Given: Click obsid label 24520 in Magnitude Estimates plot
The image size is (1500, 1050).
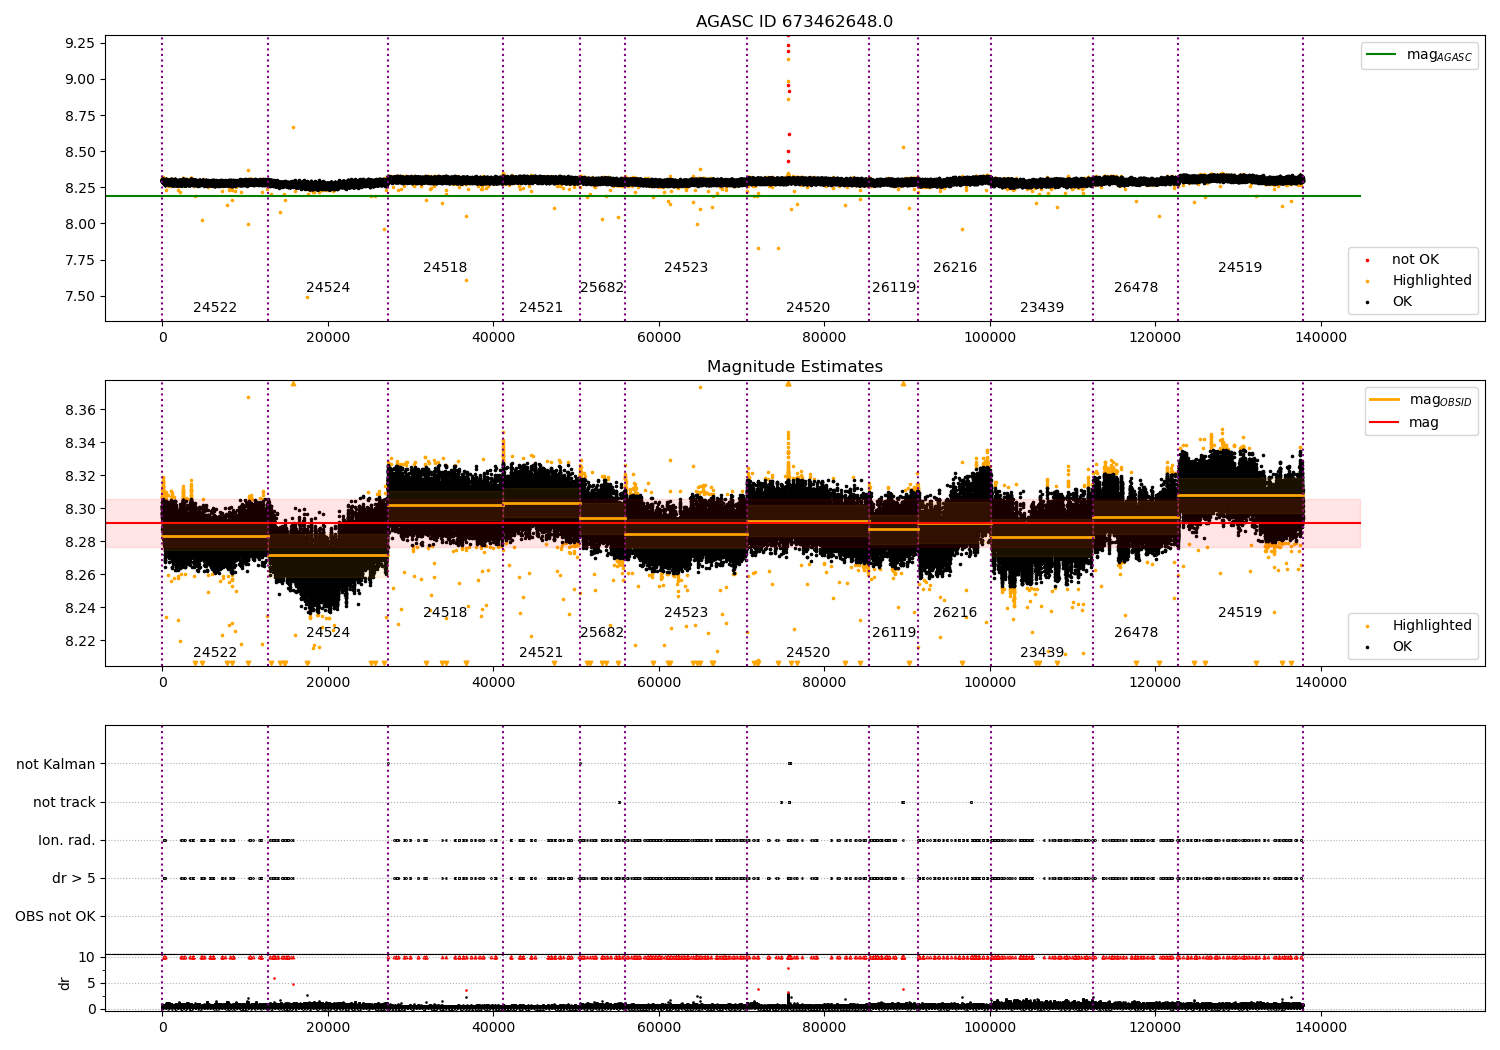Looking at the screenshot, I should (808, 652).
